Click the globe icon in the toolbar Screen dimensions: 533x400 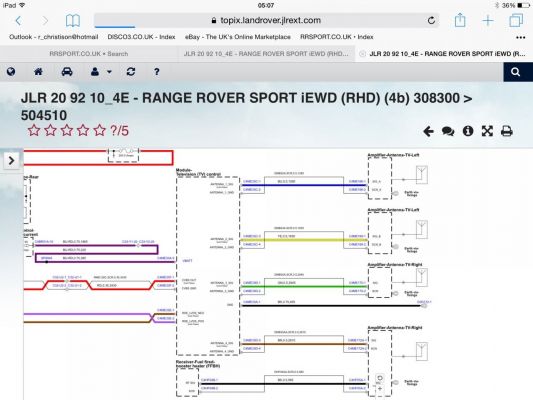tap(11, 72)
